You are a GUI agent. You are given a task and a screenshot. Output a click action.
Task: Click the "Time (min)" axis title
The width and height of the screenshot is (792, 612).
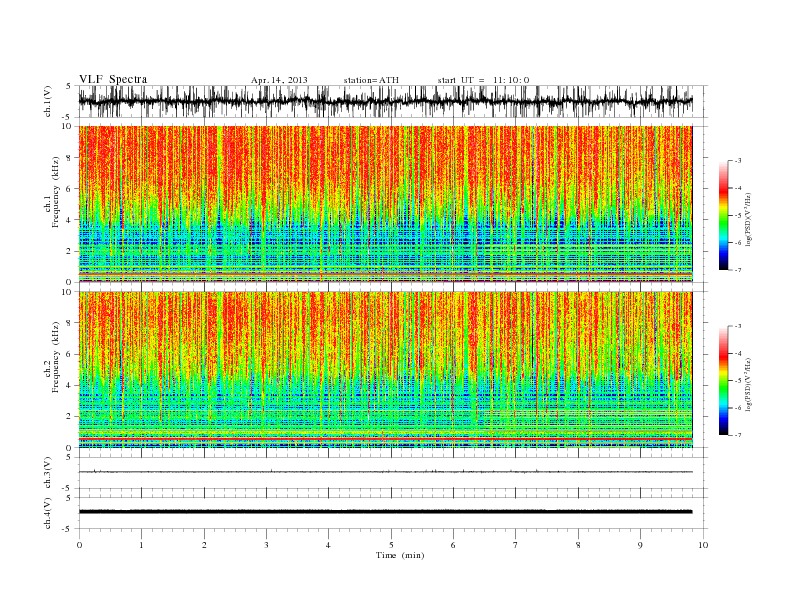pos(400,555)
